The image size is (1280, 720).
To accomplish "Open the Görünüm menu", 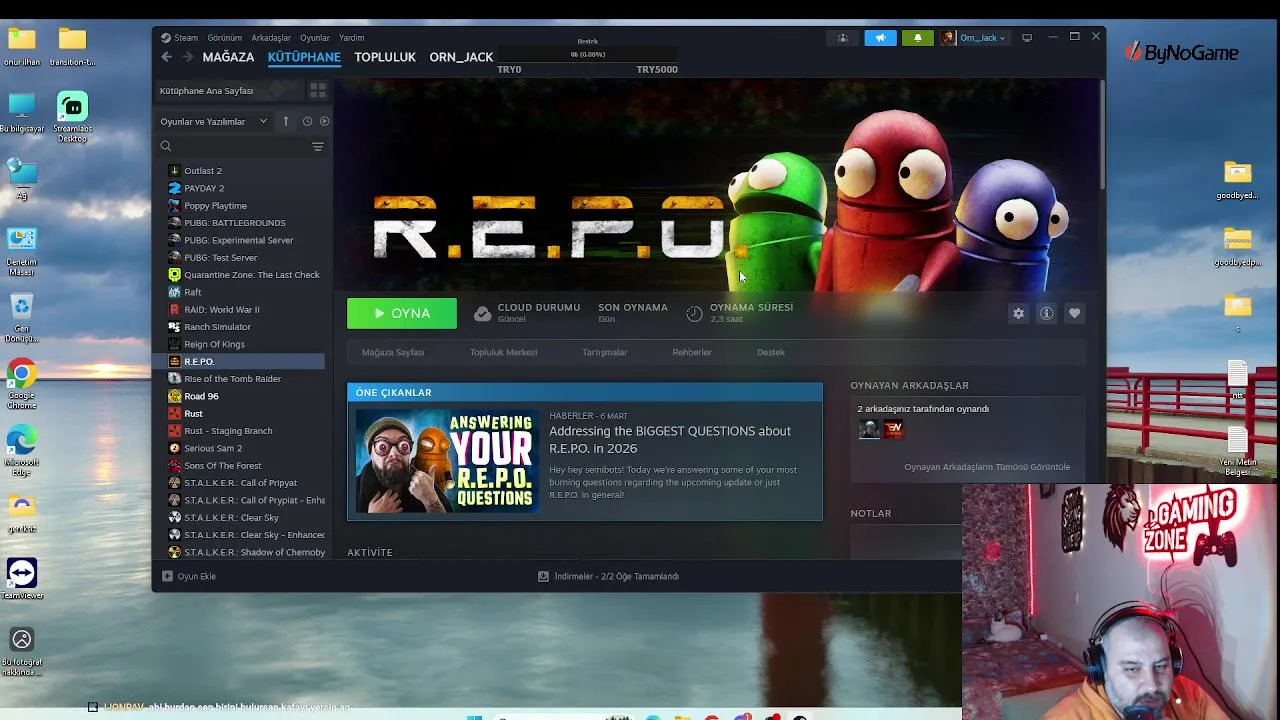I will pyautogui.click(x=225, y=38).
